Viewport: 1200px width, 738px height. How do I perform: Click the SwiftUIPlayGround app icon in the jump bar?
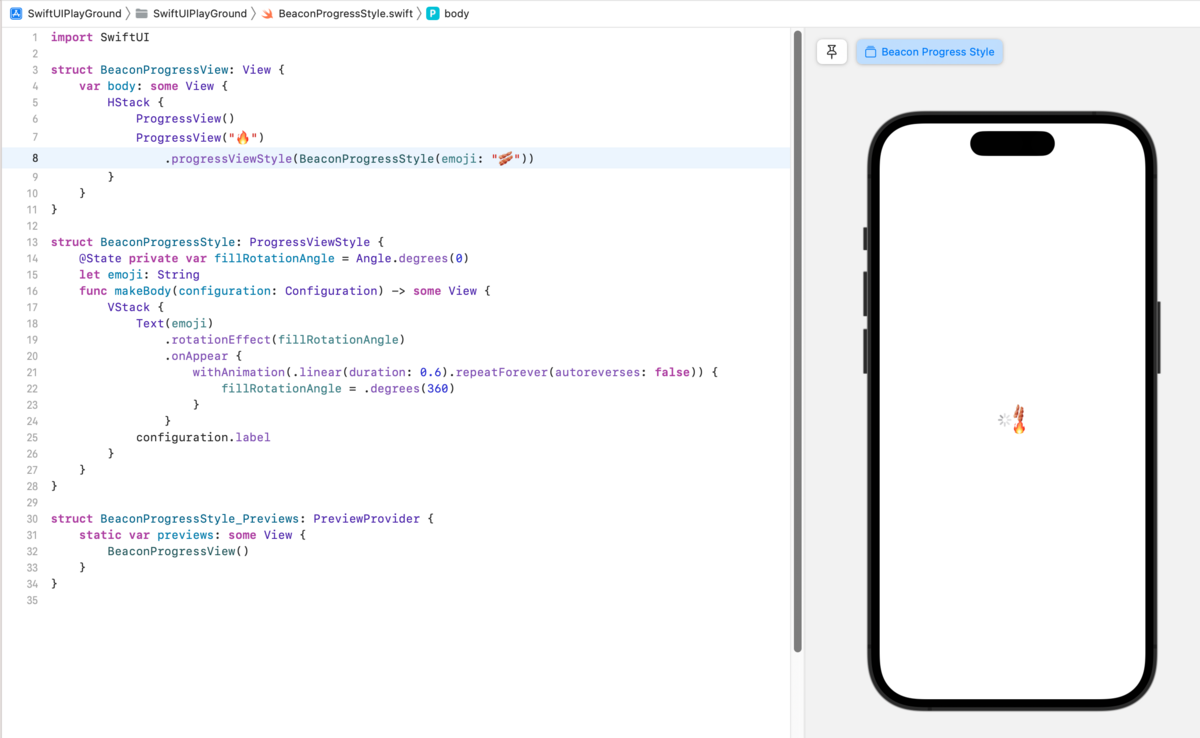pyautogui.click(x=13, y=13)
